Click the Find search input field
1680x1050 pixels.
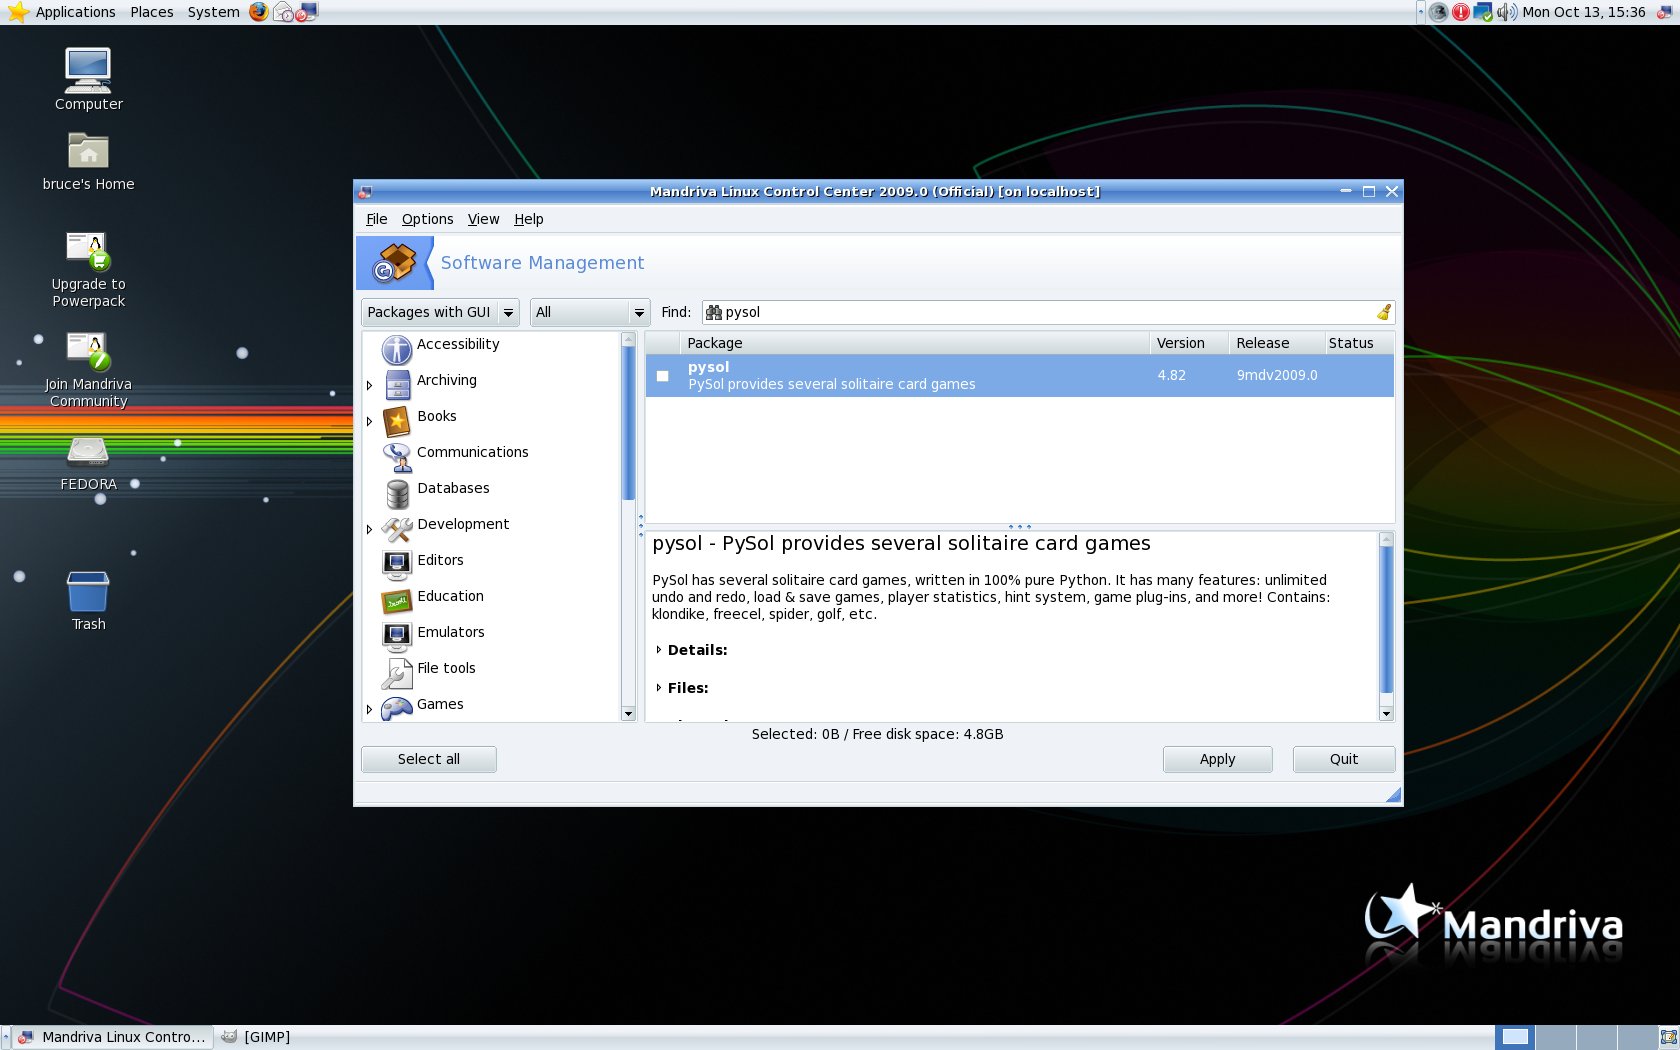click(x=1048, y=312)
